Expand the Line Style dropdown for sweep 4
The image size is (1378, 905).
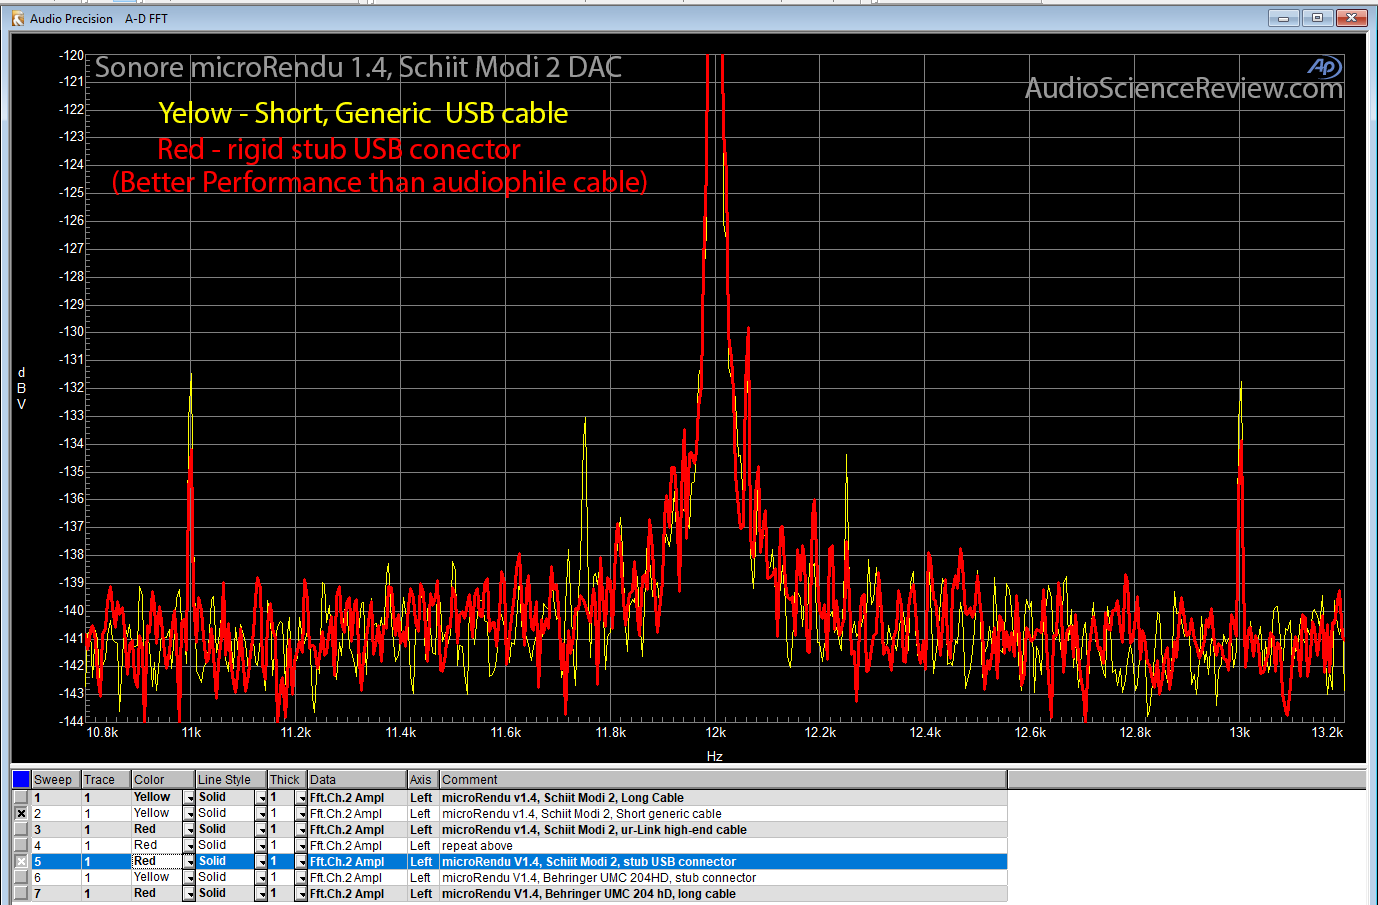pyautogui.click(x=261, y=846)
